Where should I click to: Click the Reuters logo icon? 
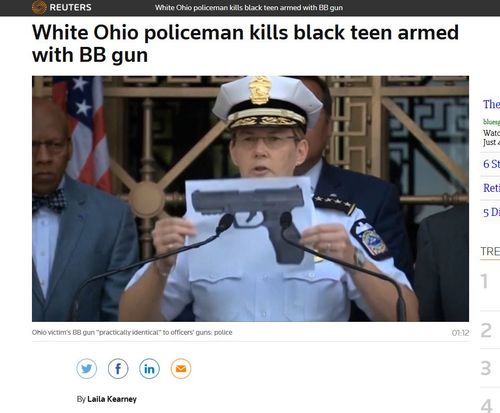click(x=39, y=7)
